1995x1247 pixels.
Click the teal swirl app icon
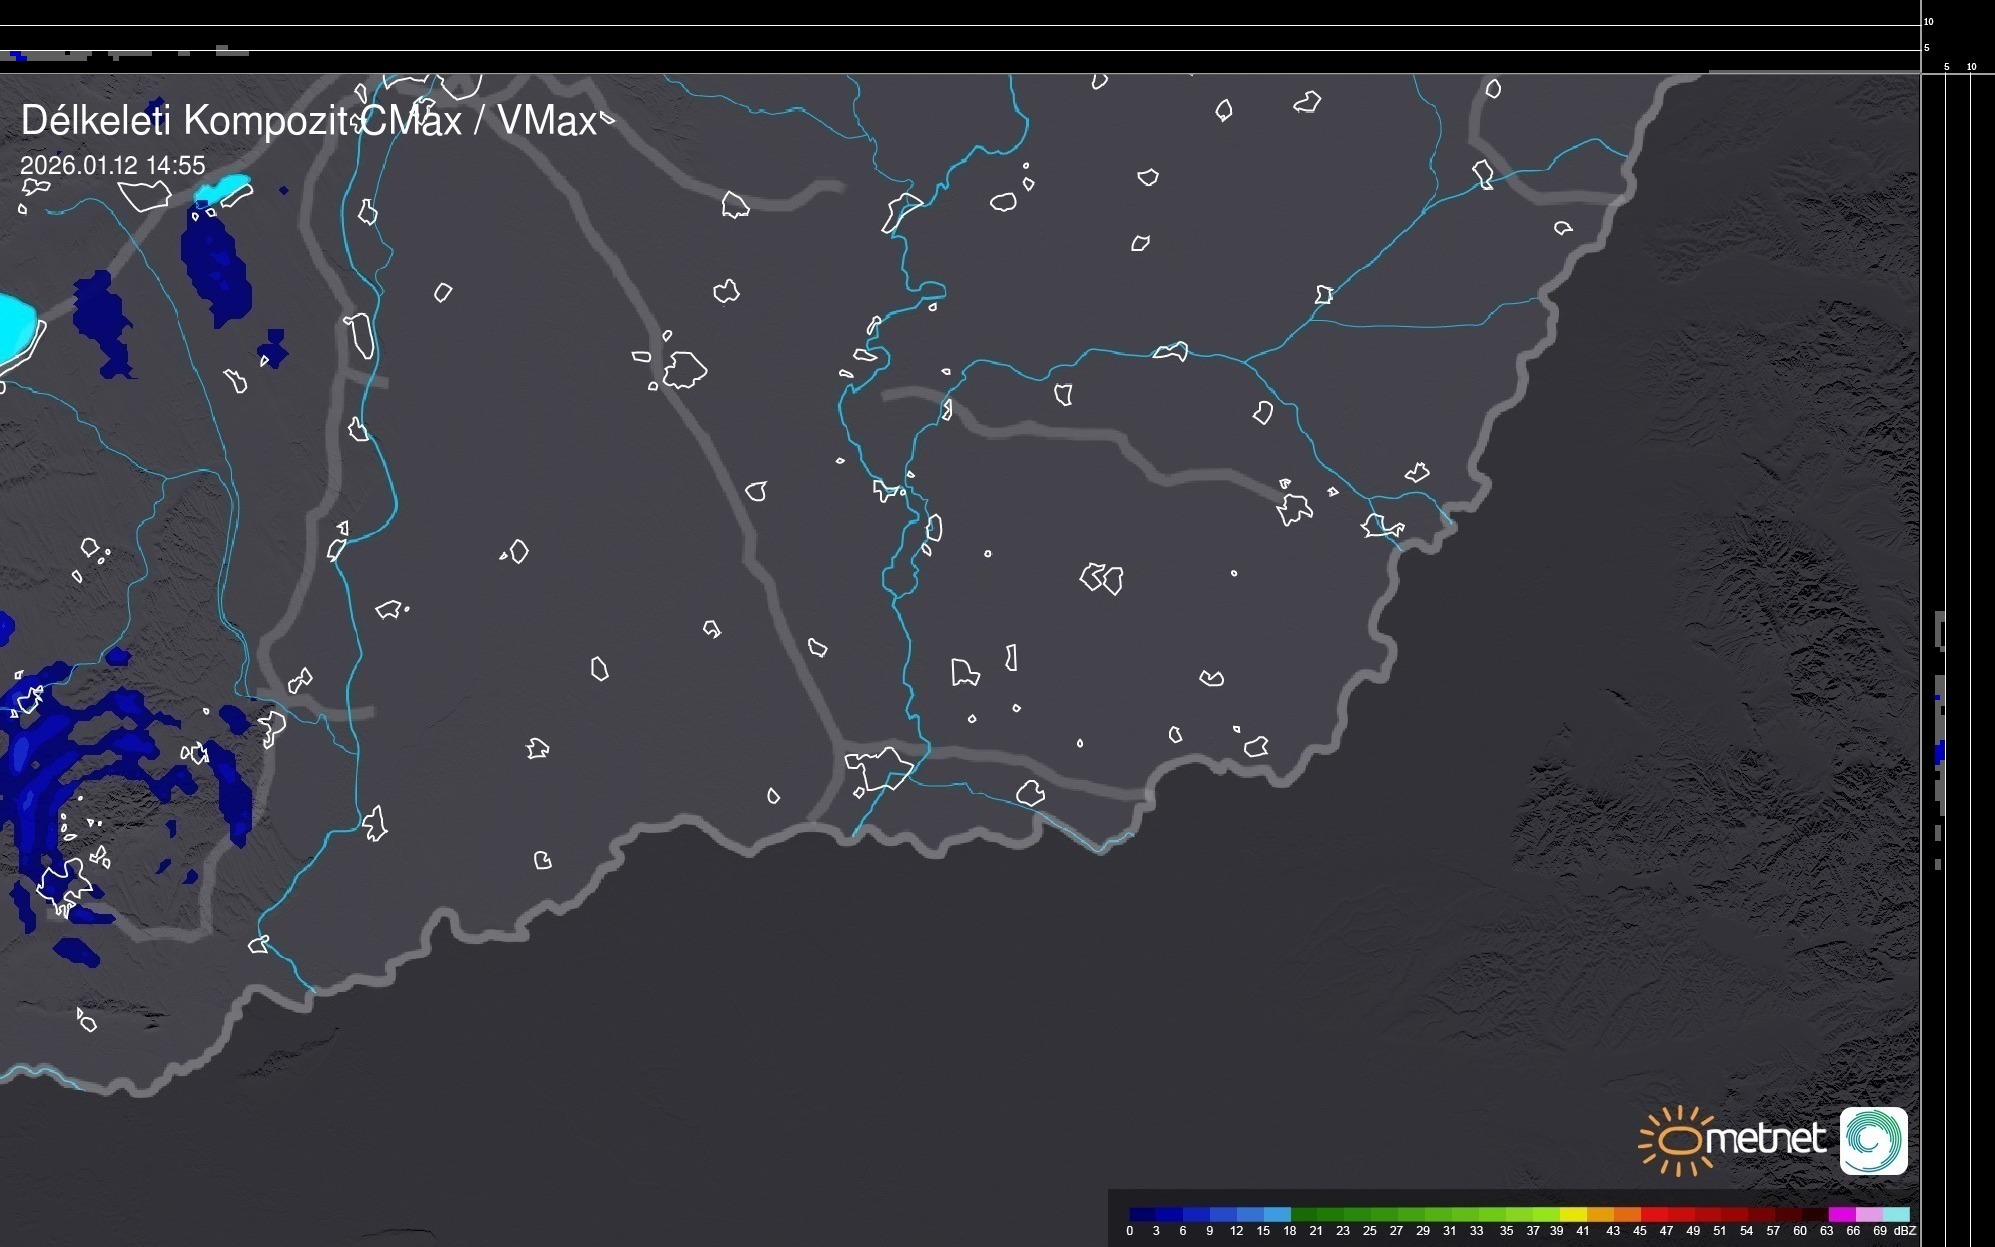pos(1873,1141)
